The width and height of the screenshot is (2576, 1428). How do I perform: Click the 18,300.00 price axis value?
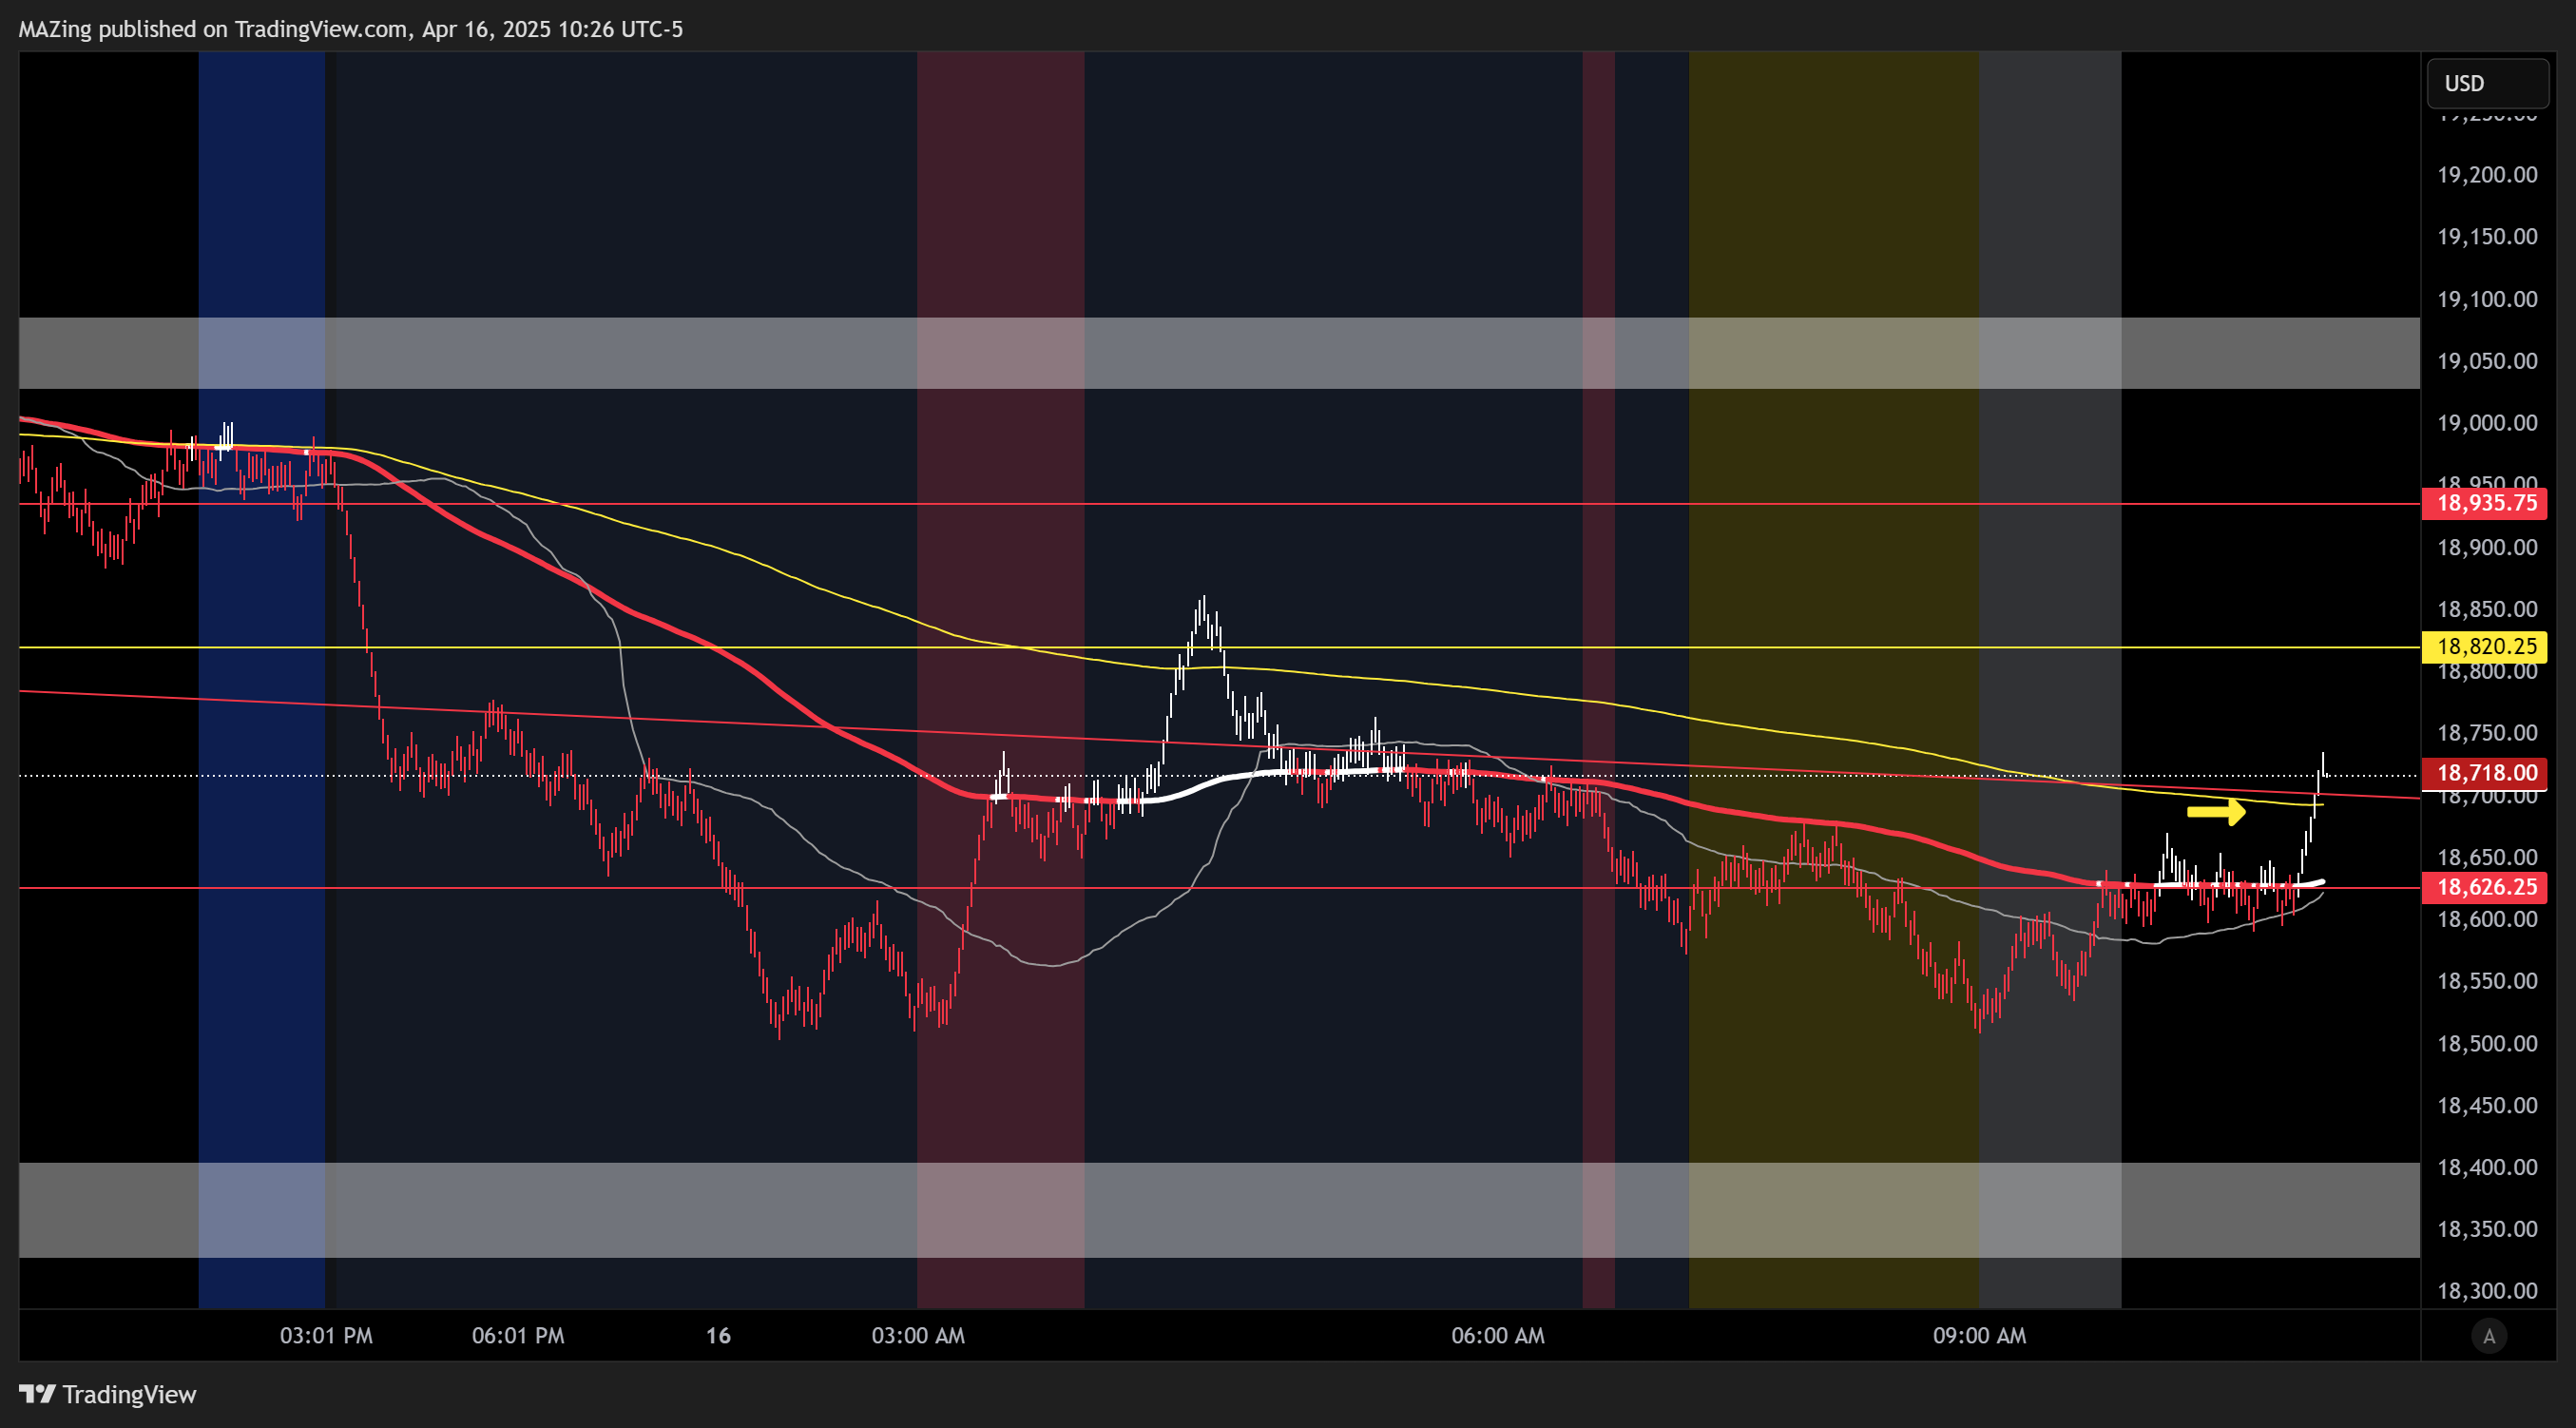pos(2487,1291)
